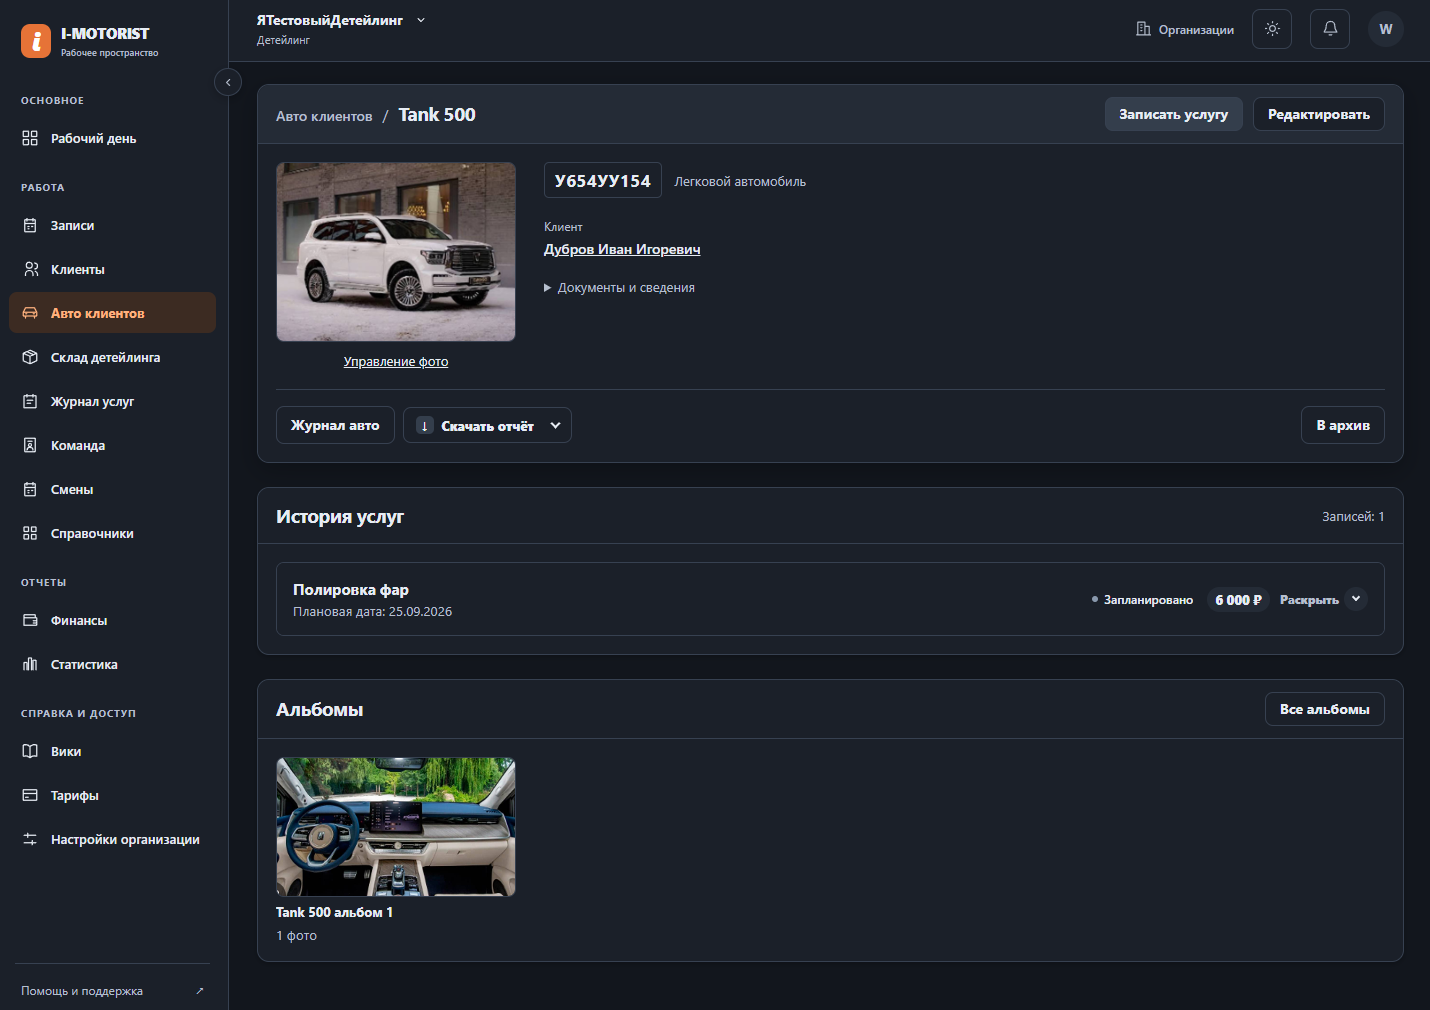Click the Авто клиентов car icon

point(30,313)
